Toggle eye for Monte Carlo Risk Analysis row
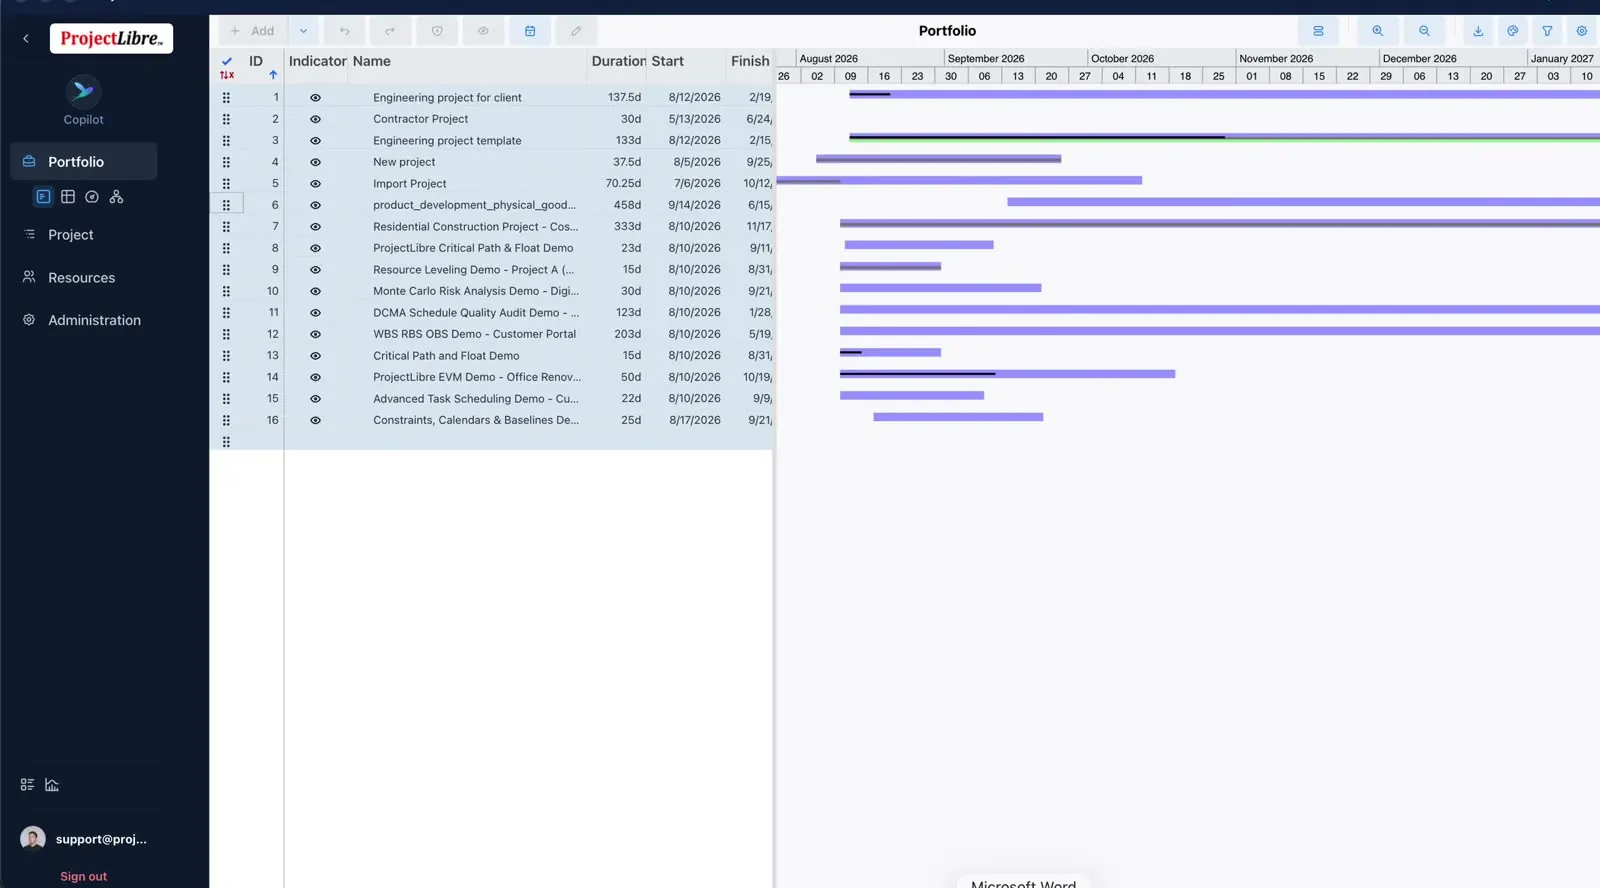The image size is (1600, 888). pyautogui.click(x=315, y=291)
